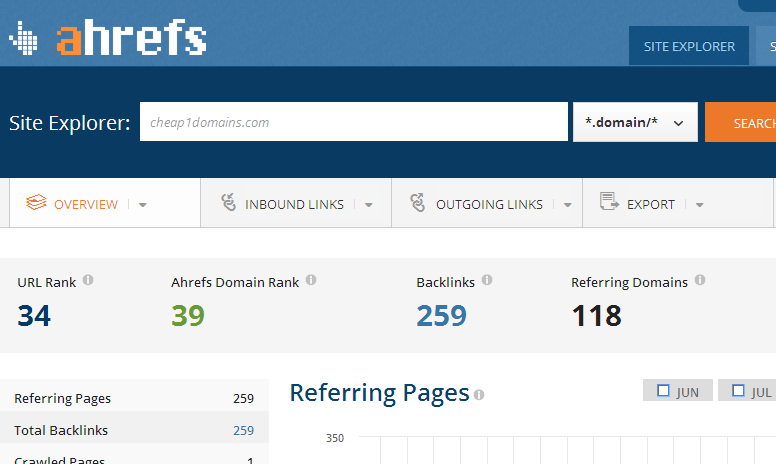This screenshot has width=776, height=464.
Task: Expand the Outgoing Links dropdown arrow
Action: point(568,205)
